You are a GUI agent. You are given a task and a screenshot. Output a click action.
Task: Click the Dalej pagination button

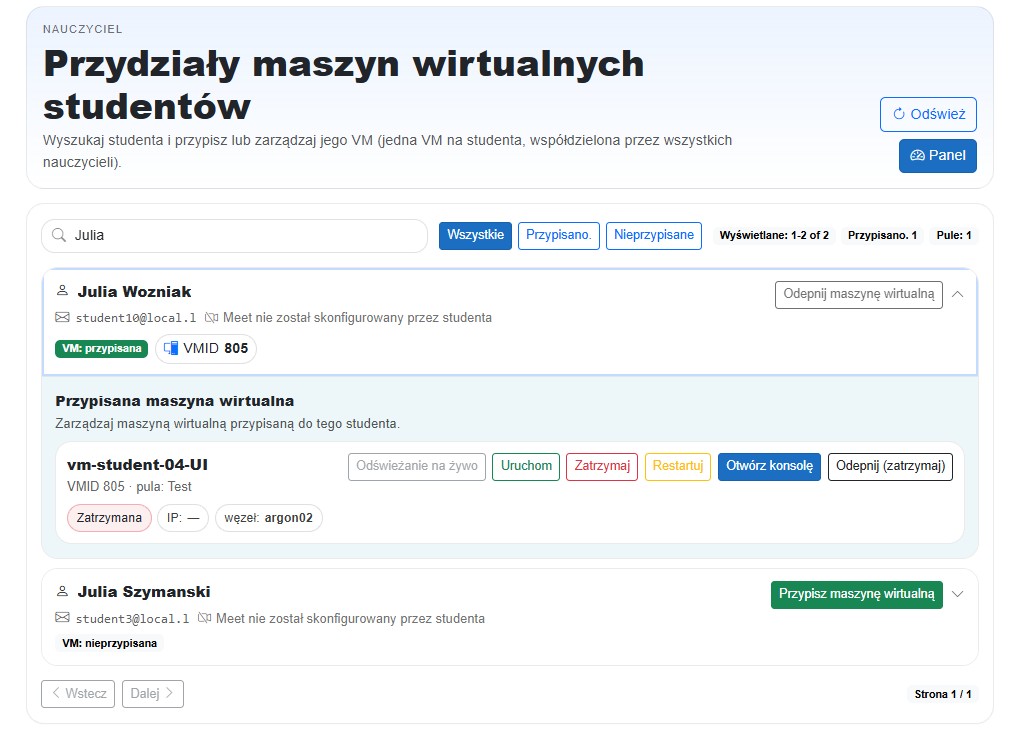click(151, 693)
